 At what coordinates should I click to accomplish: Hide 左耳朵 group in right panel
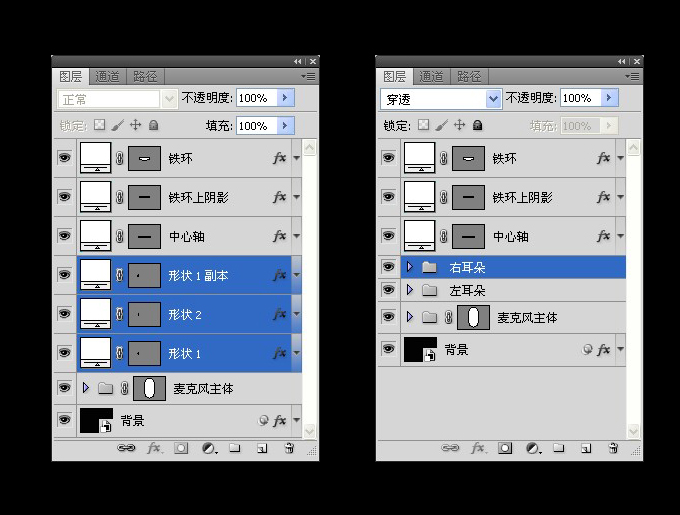tap(389, 290)
